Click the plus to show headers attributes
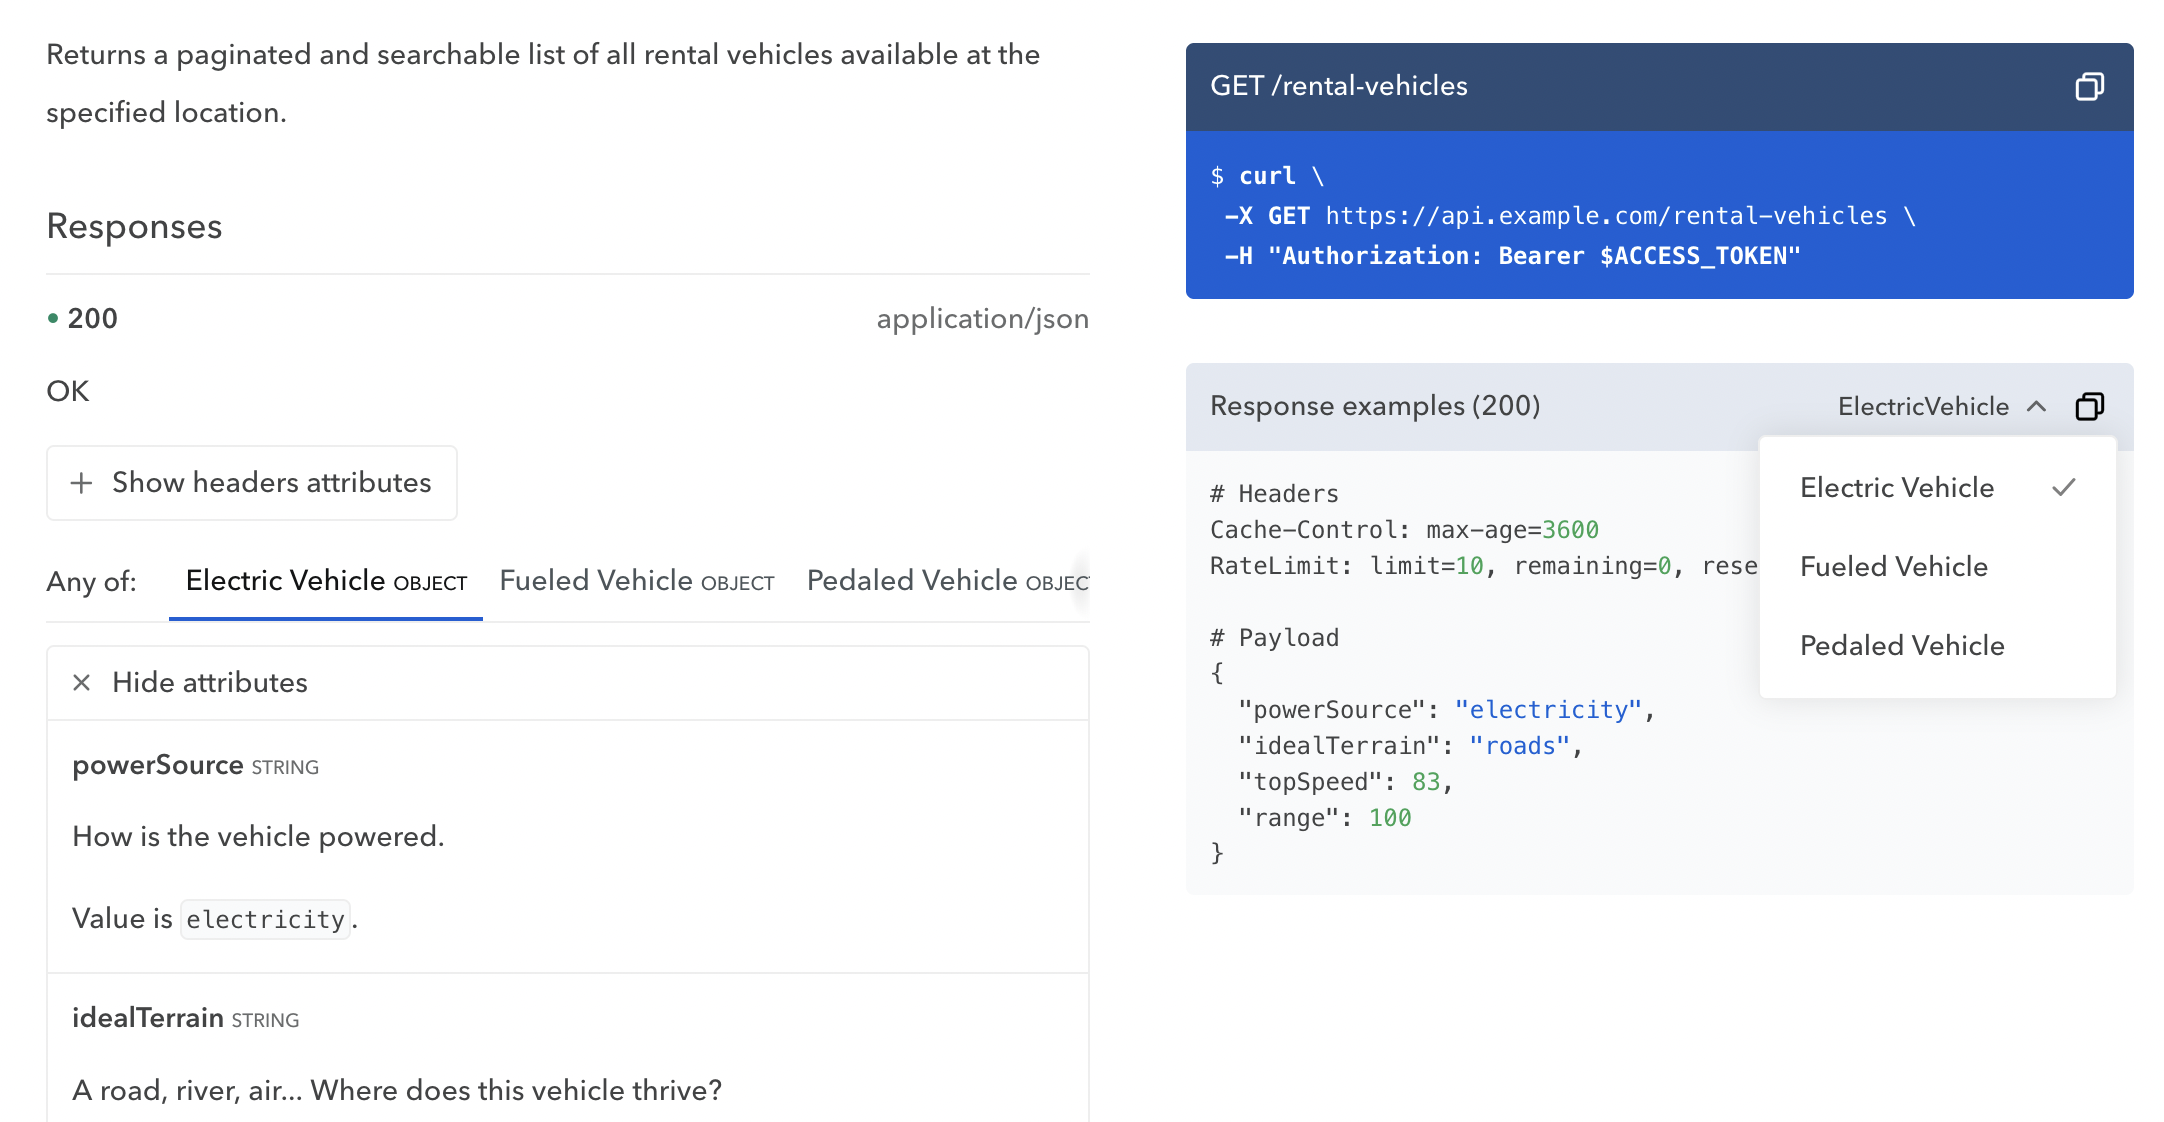 pos(80,483)
